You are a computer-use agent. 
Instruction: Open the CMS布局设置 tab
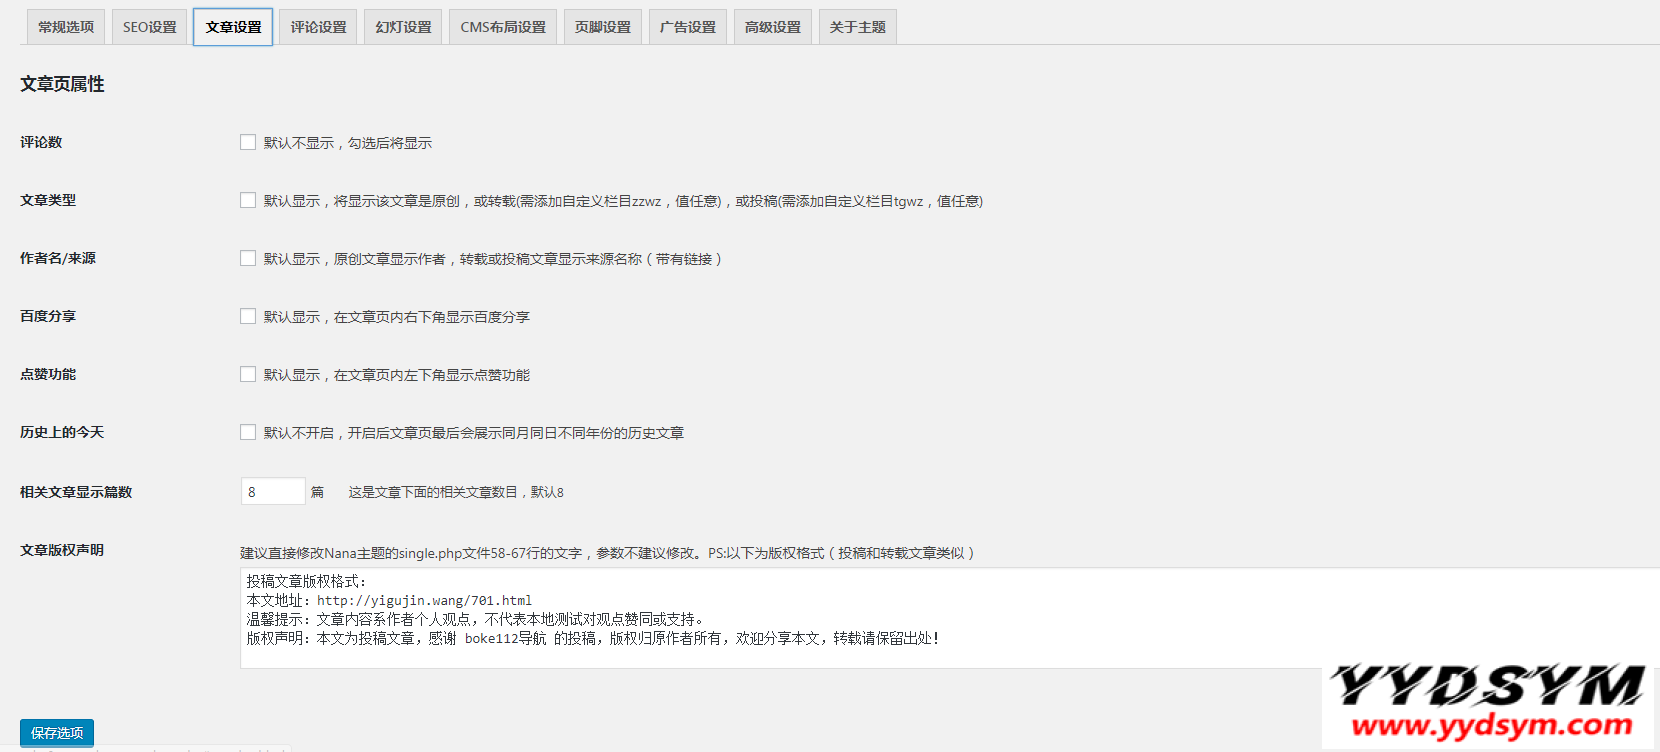503,27
